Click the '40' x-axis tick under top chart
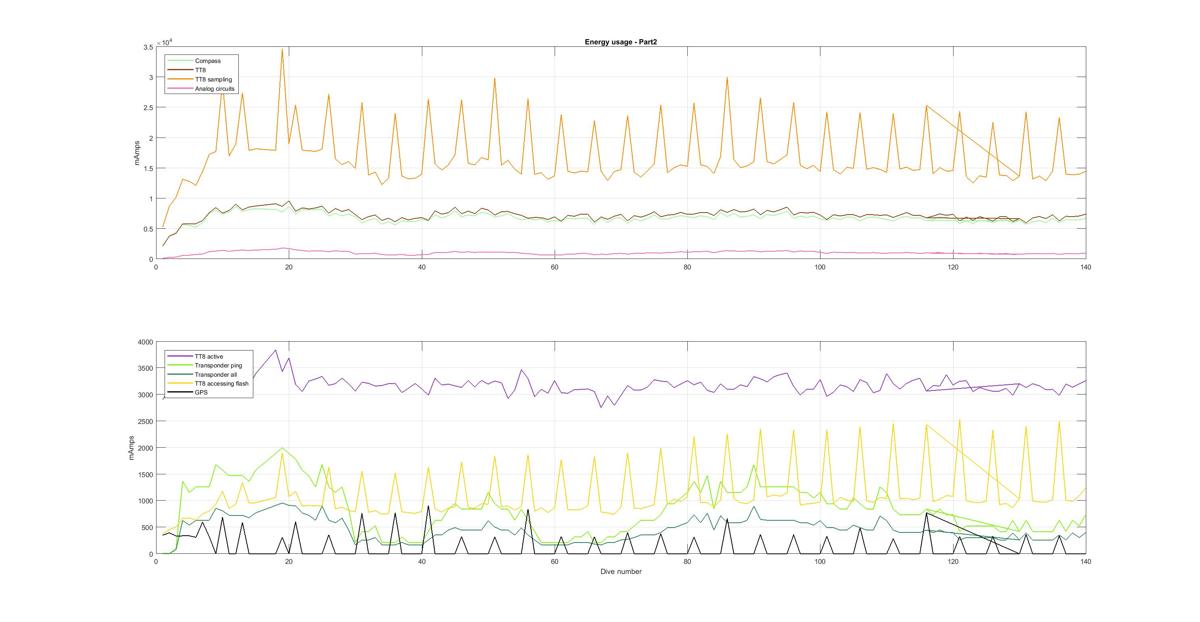The height and width of the screenshot is (622, 1200). coord(422,267)
